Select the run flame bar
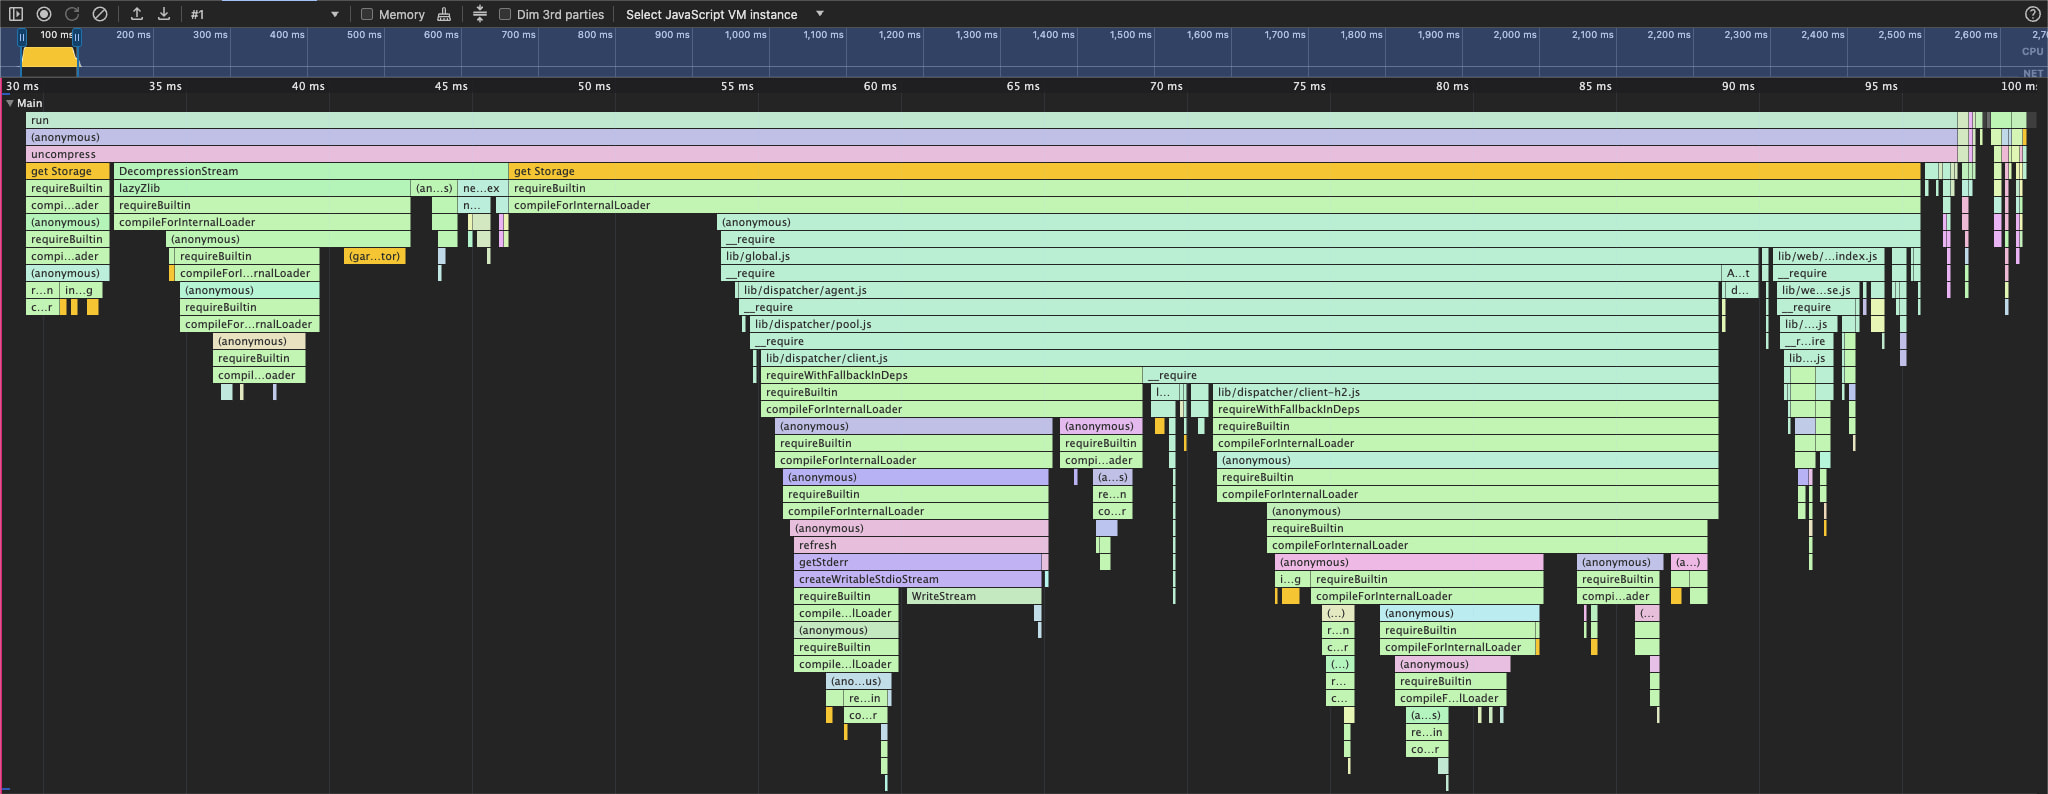 tap(991, 120)
